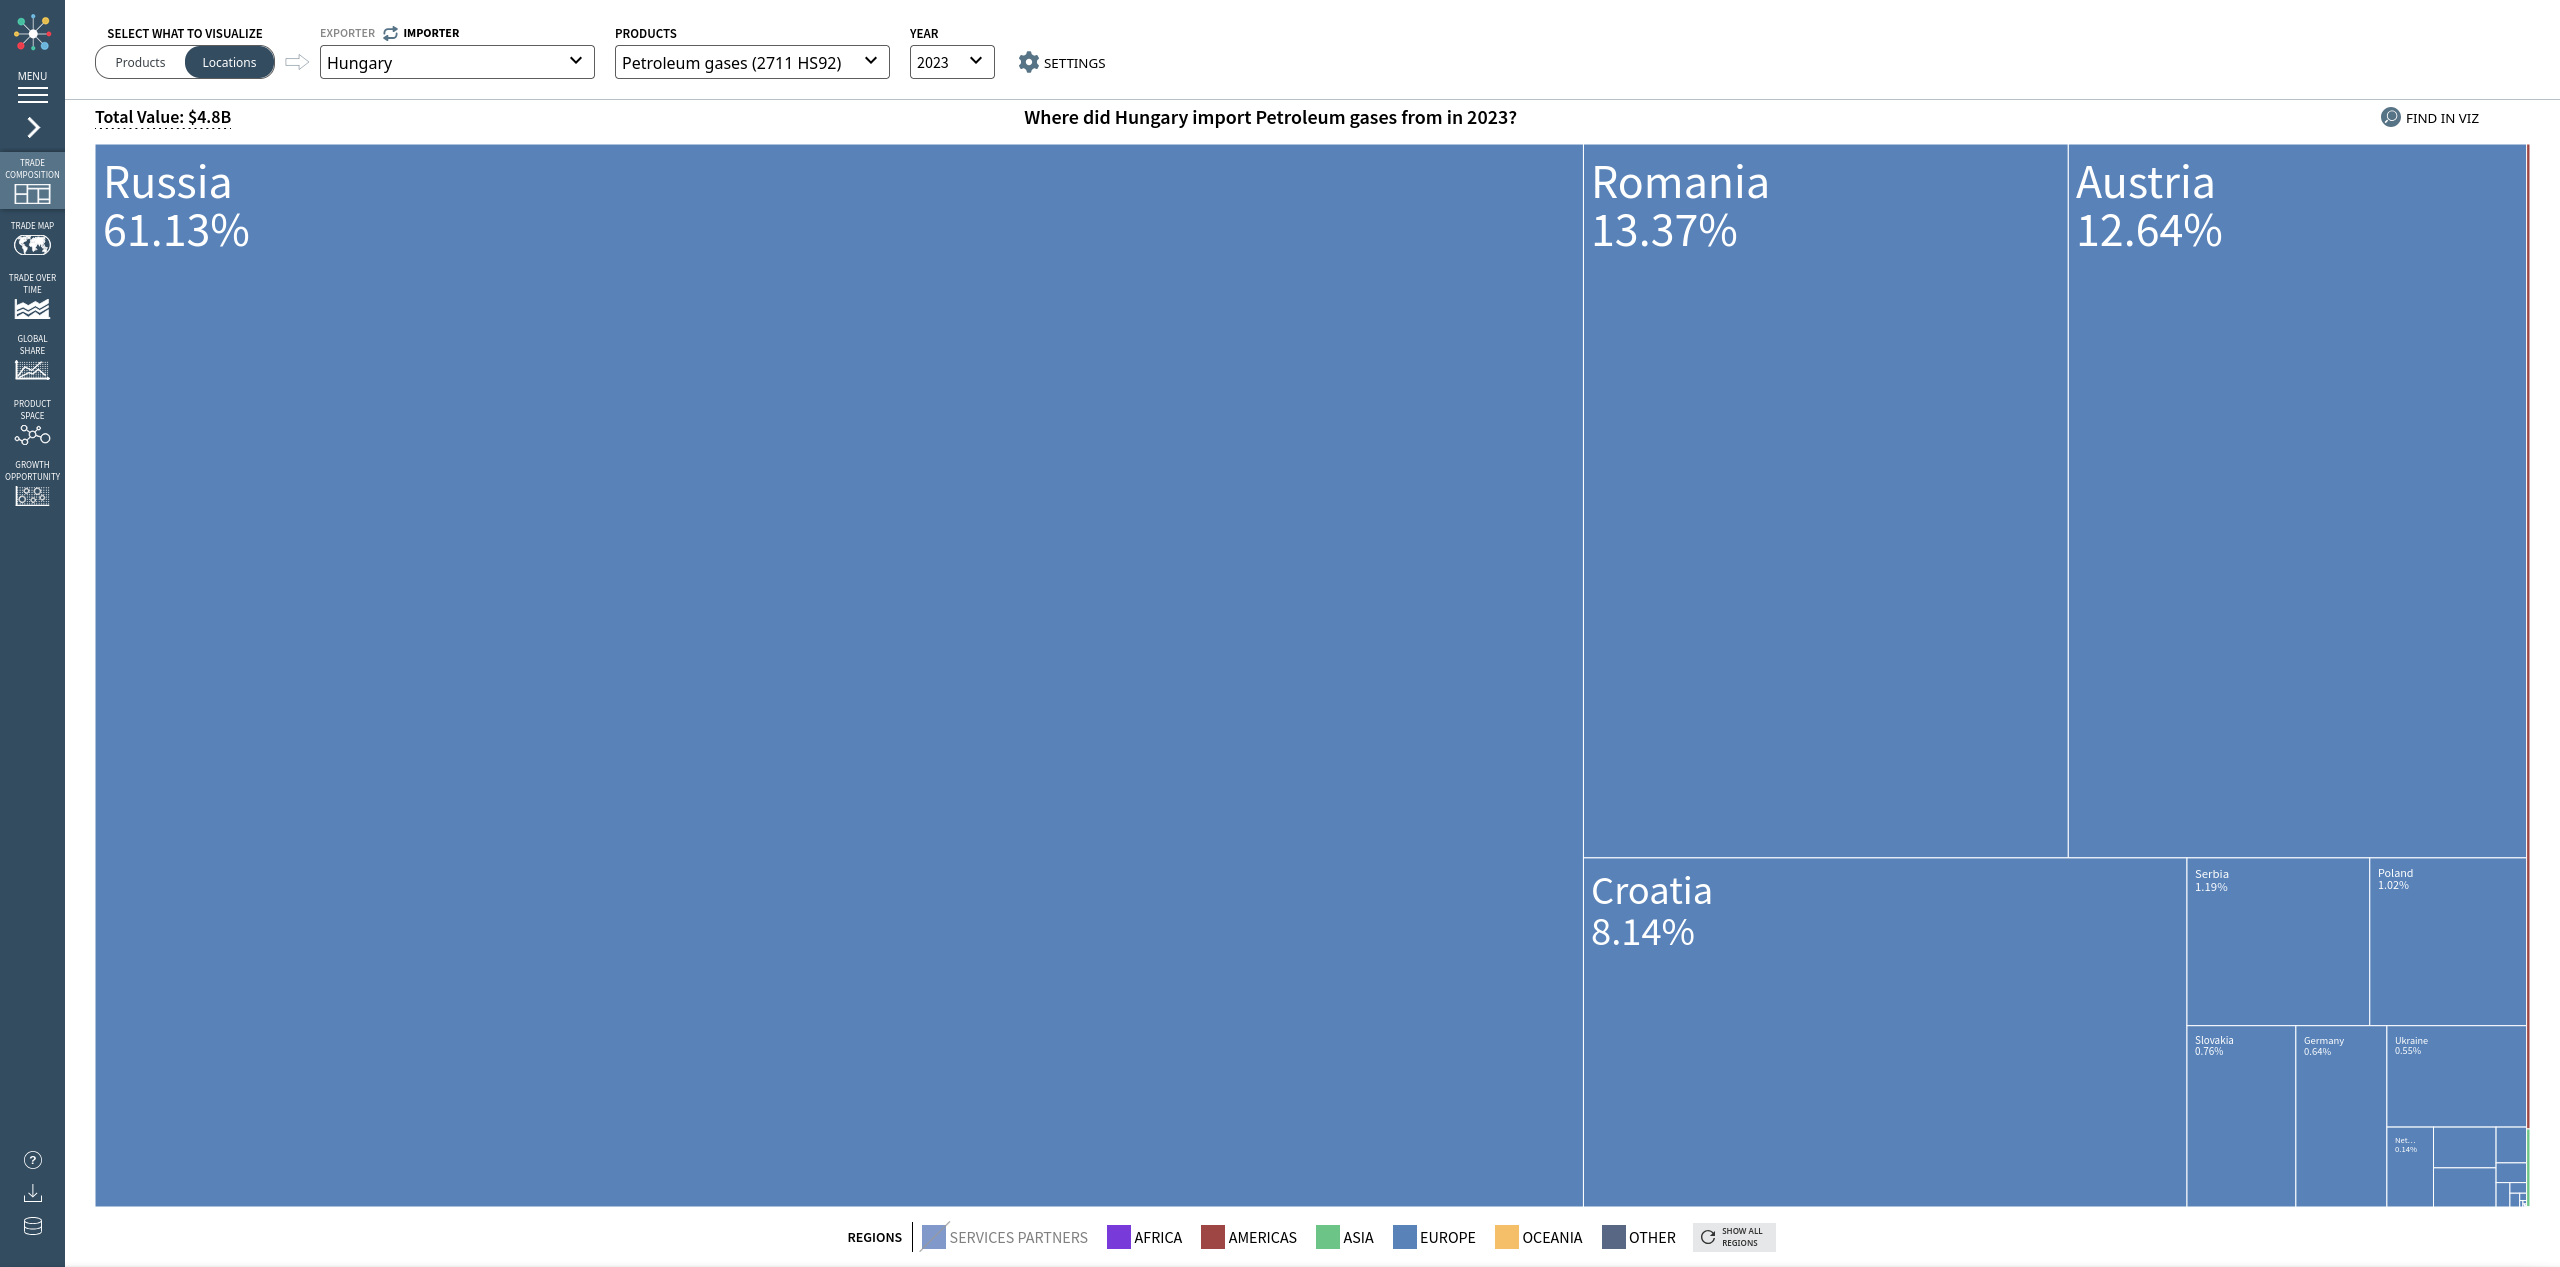Click the Africa purple color swatch

click(1118, 1237)
